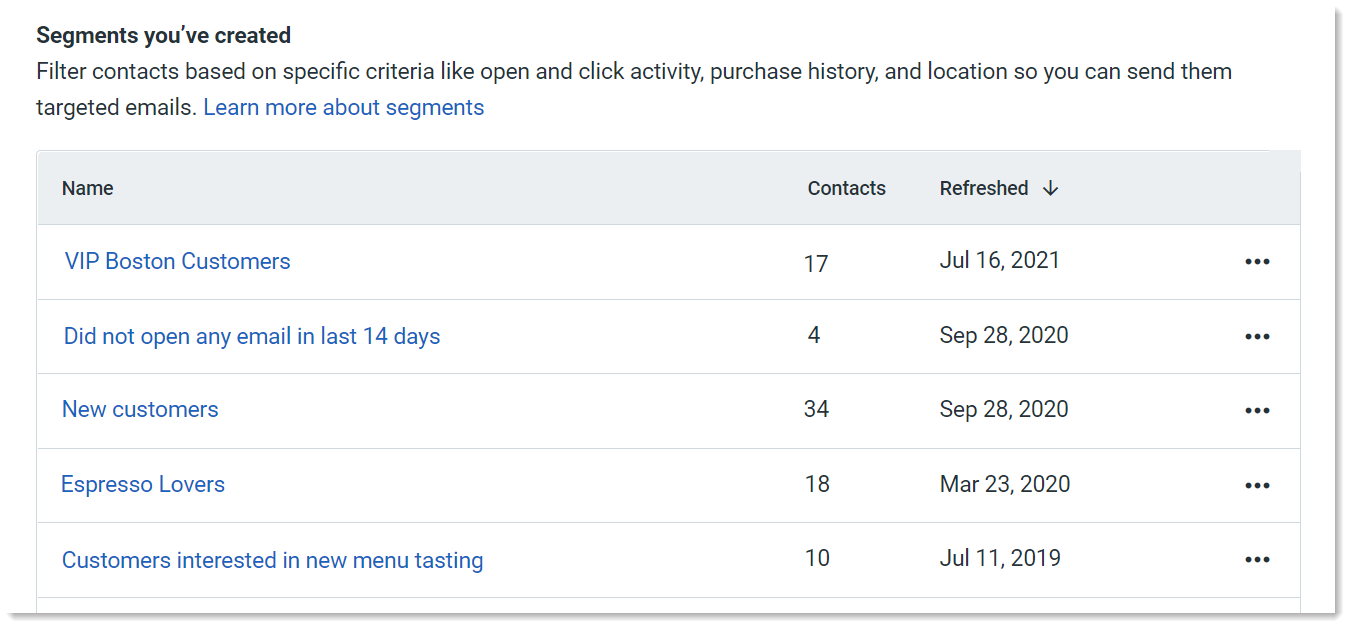Open more options for New customers segment
This screenshot has height=628, width=1350.
[1257, 411]
